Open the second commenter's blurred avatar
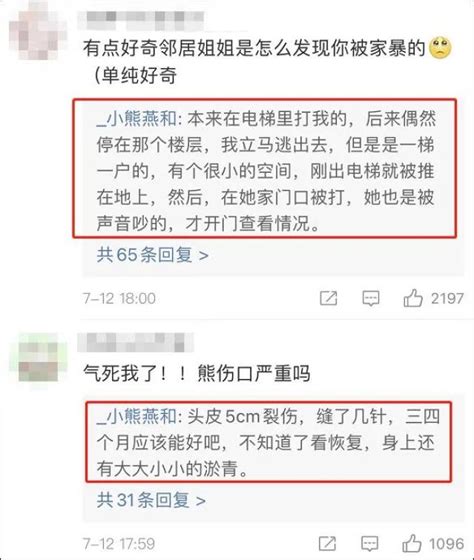Viewport: 474px width, 560px height. (x=38, y=361)
